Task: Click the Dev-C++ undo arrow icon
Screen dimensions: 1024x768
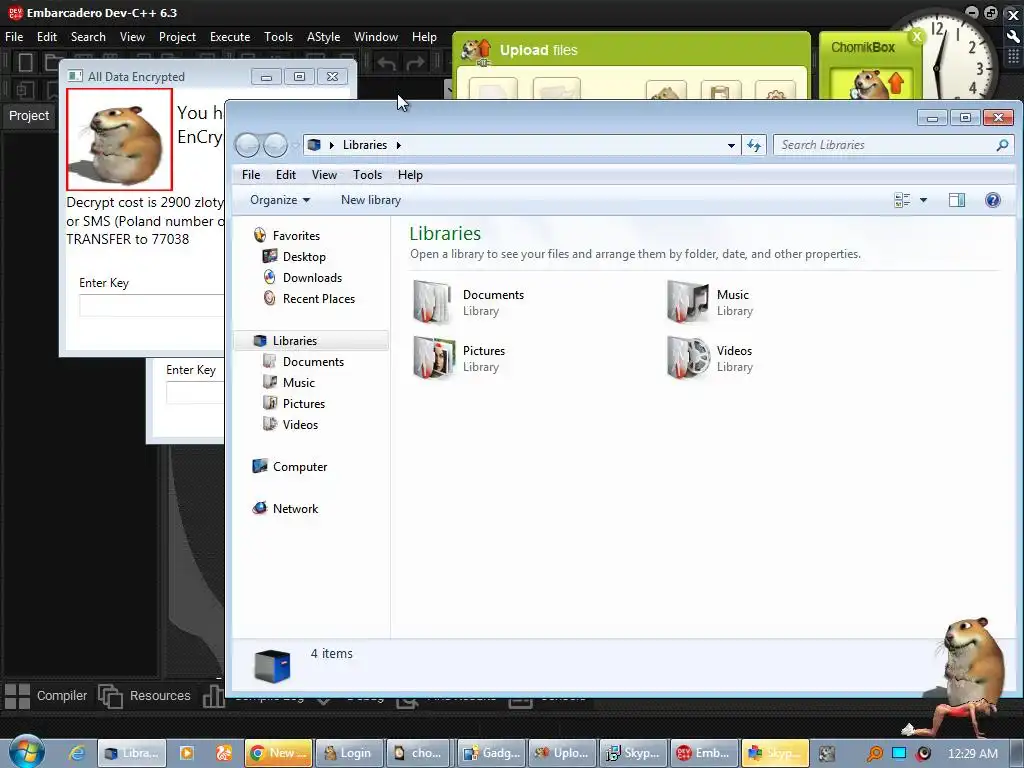Action: click(386, 63)
